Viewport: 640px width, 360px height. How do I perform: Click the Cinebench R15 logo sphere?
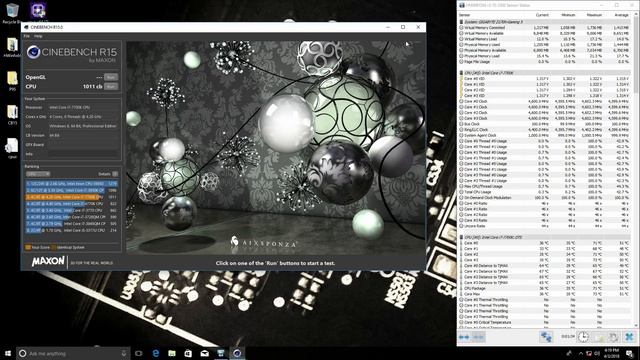[x=33, y=52]
